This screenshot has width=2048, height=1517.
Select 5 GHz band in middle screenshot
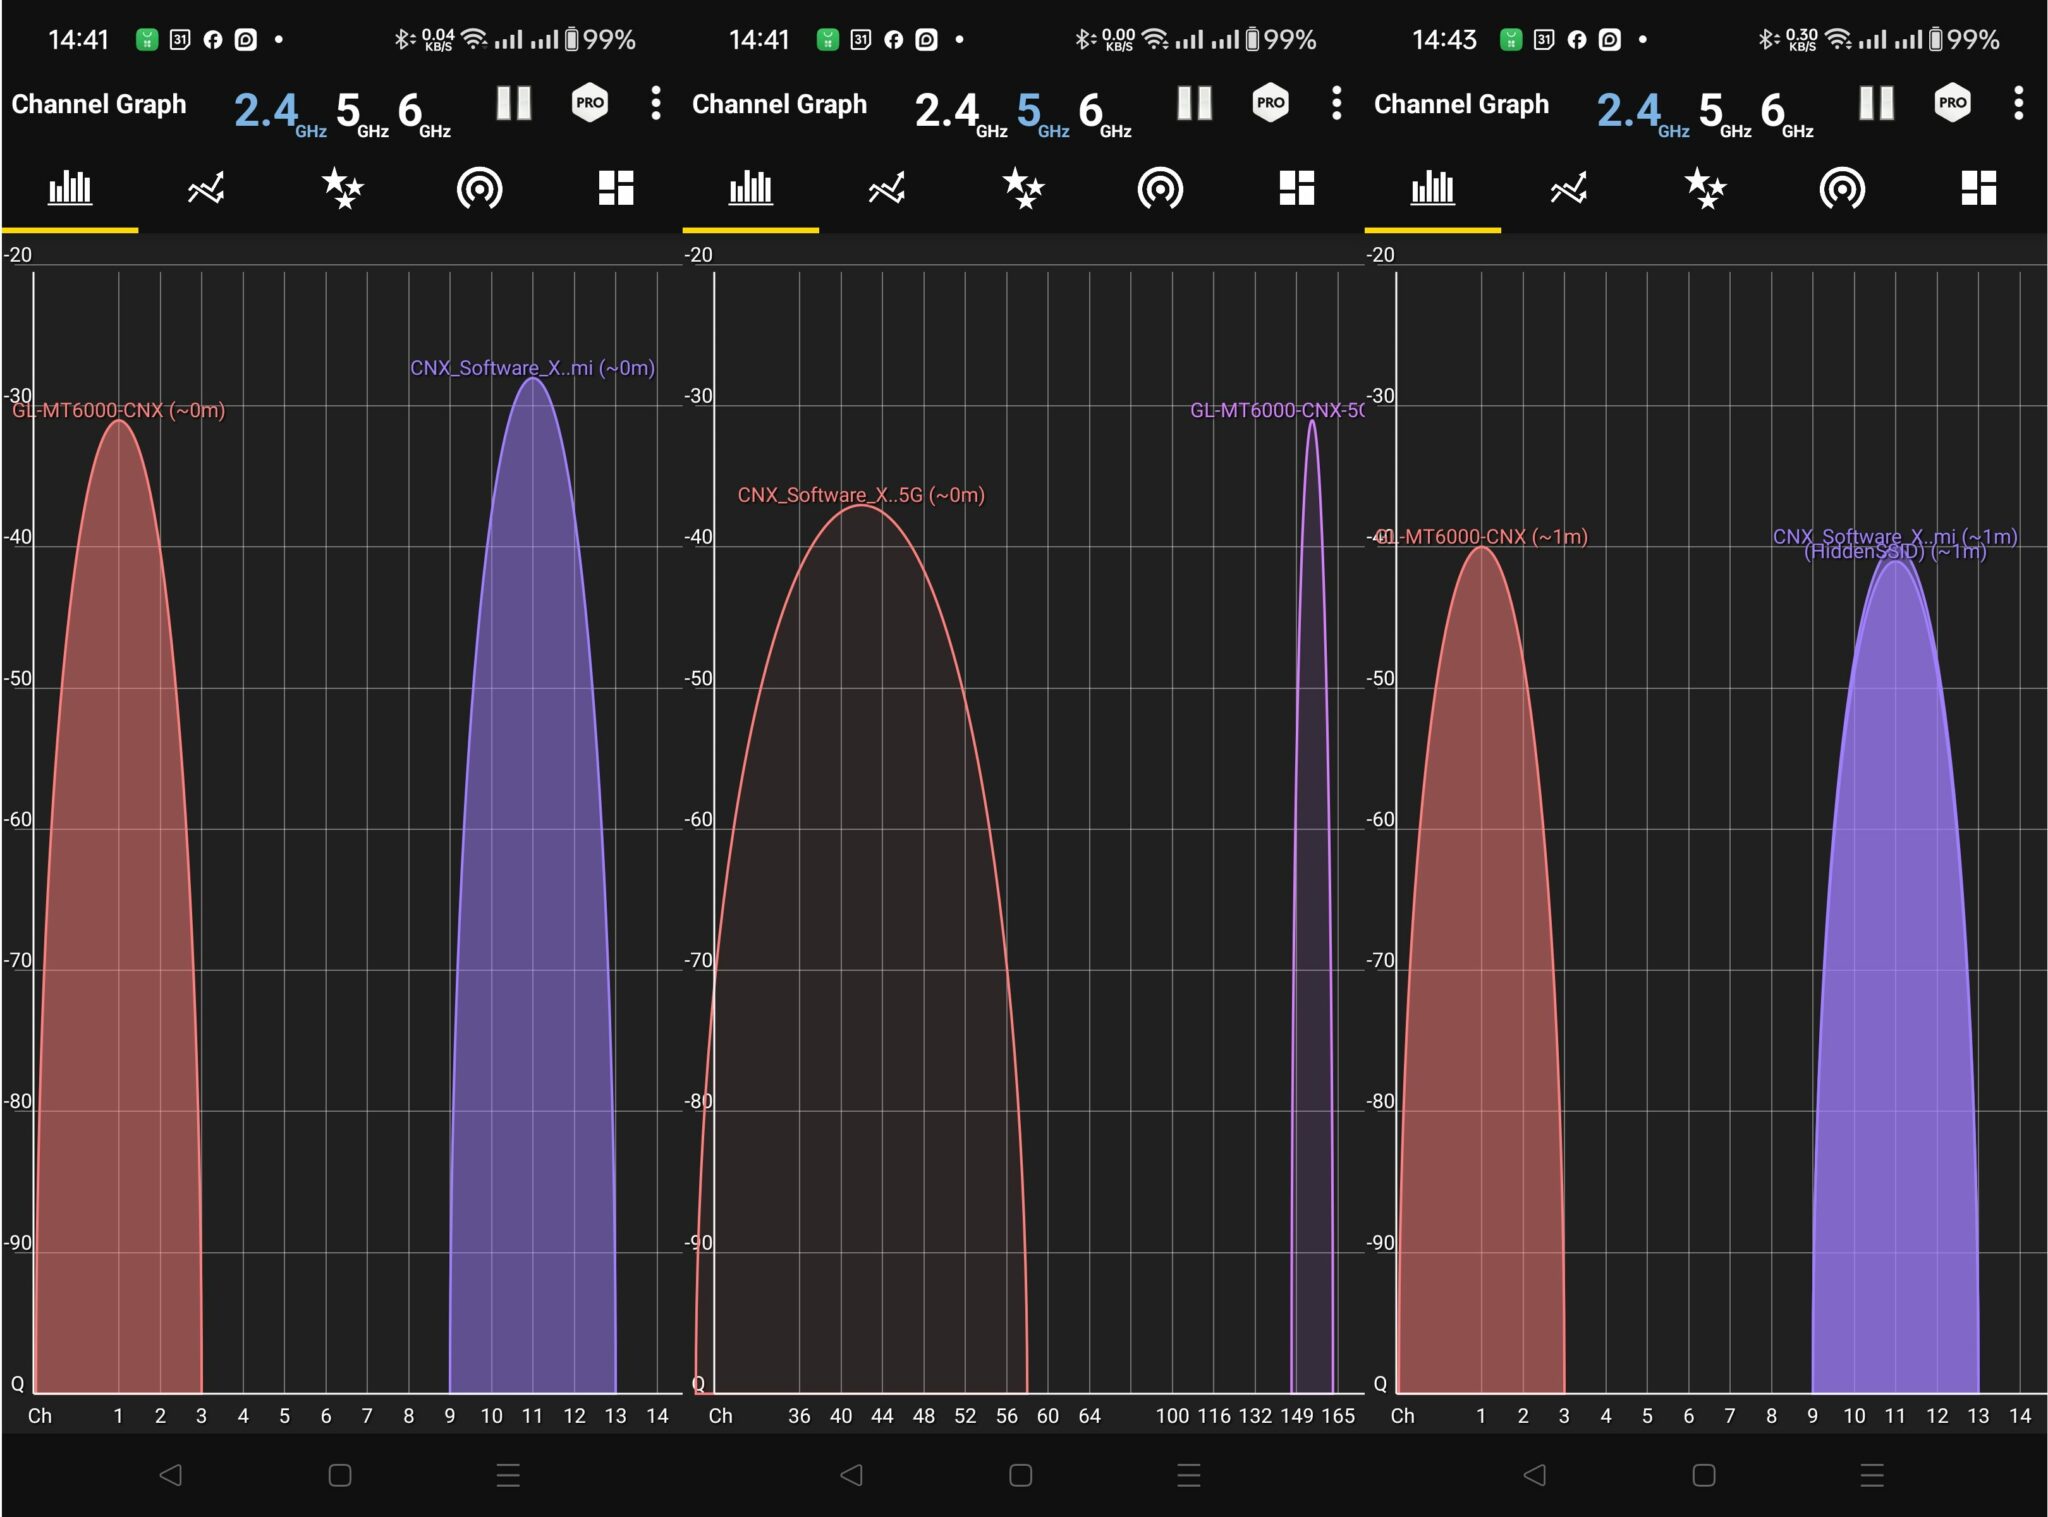click(x=1043, y=112)
